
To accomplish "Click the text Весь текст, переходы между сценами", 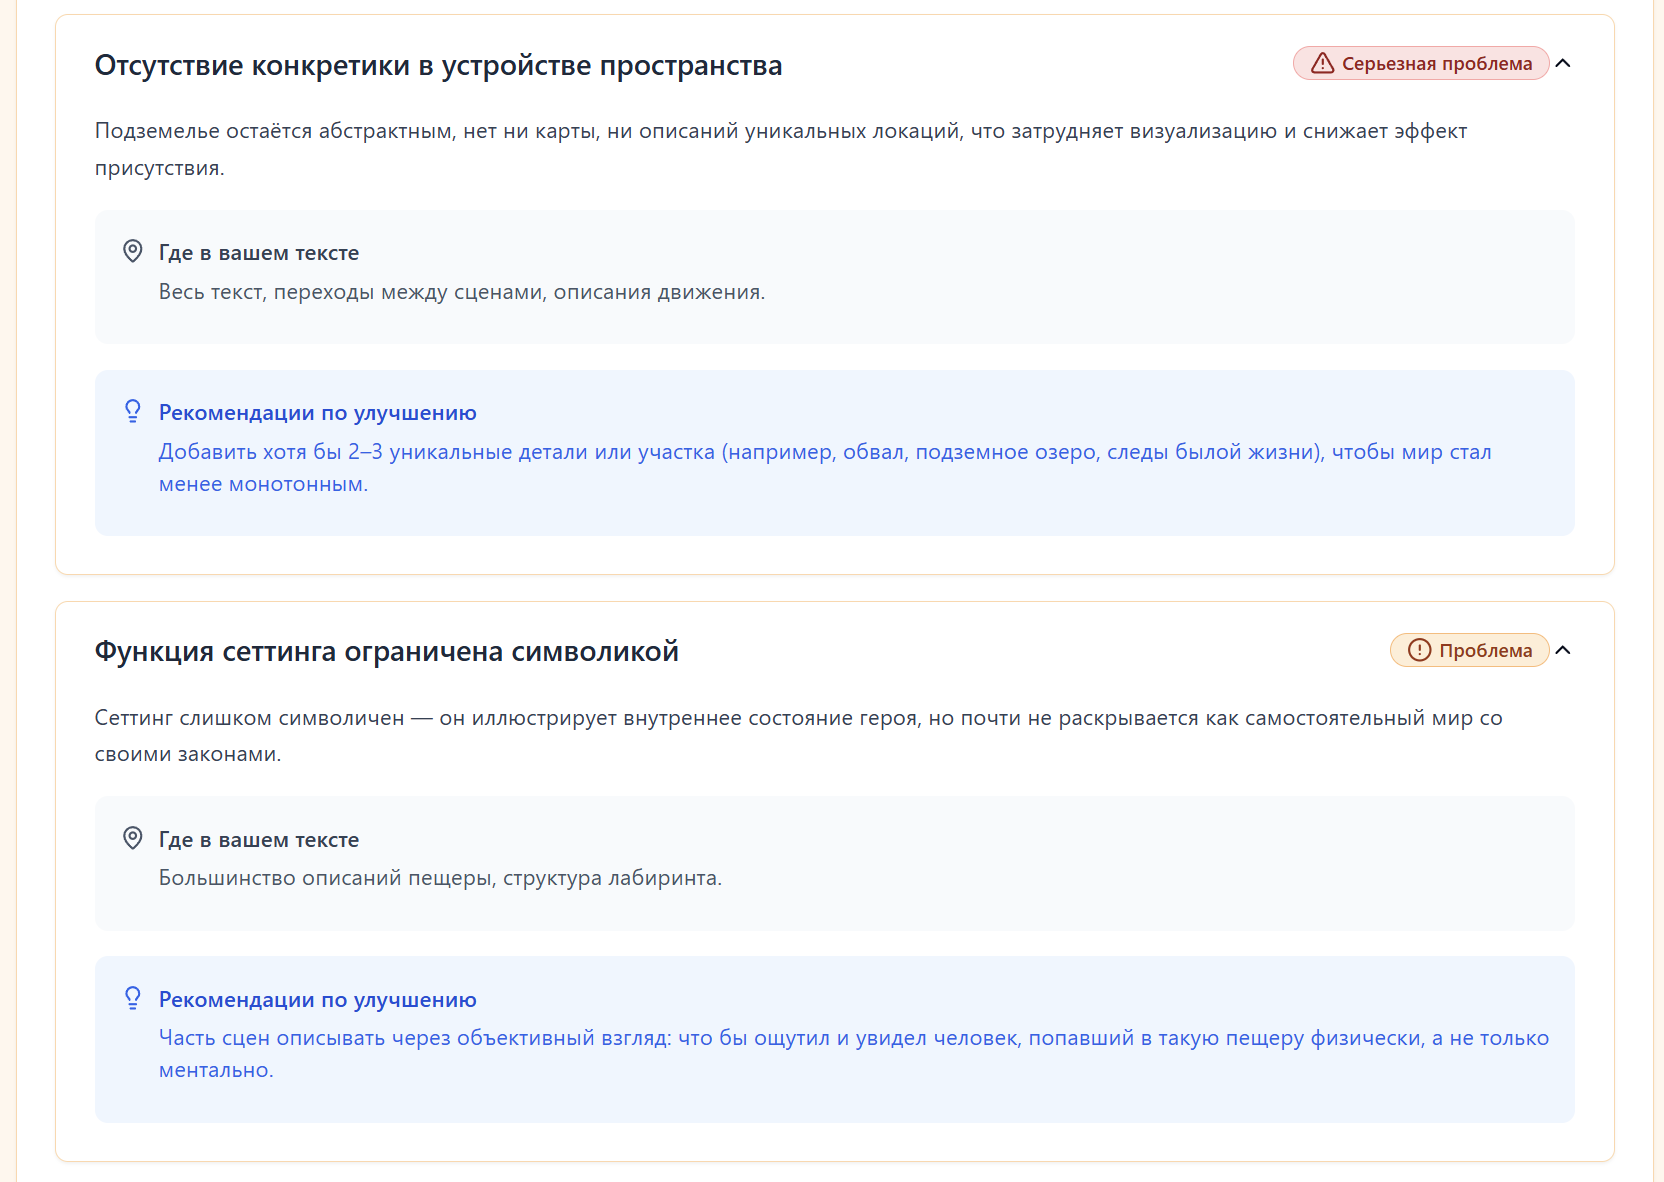I will 461,292.
